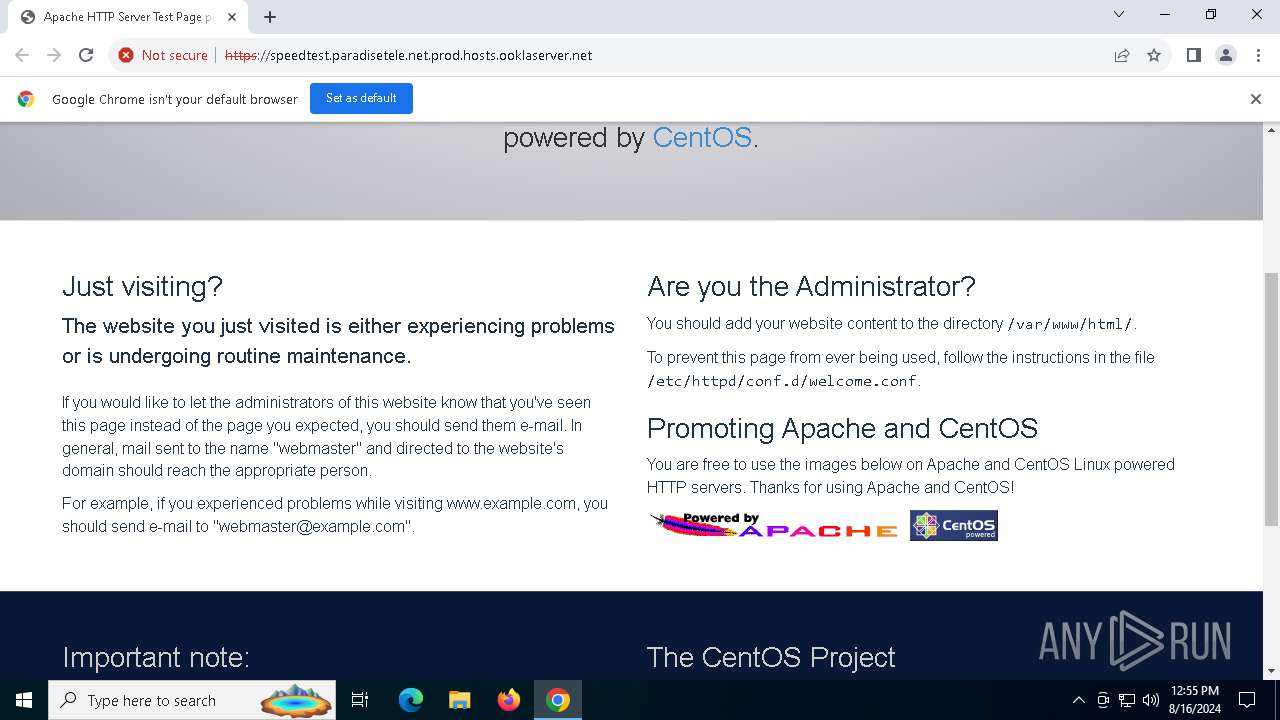Click the Chrome taskbar icon
Image resolution: width=1280 pixels, height=720 pixels.
click(x=558, y=700)
